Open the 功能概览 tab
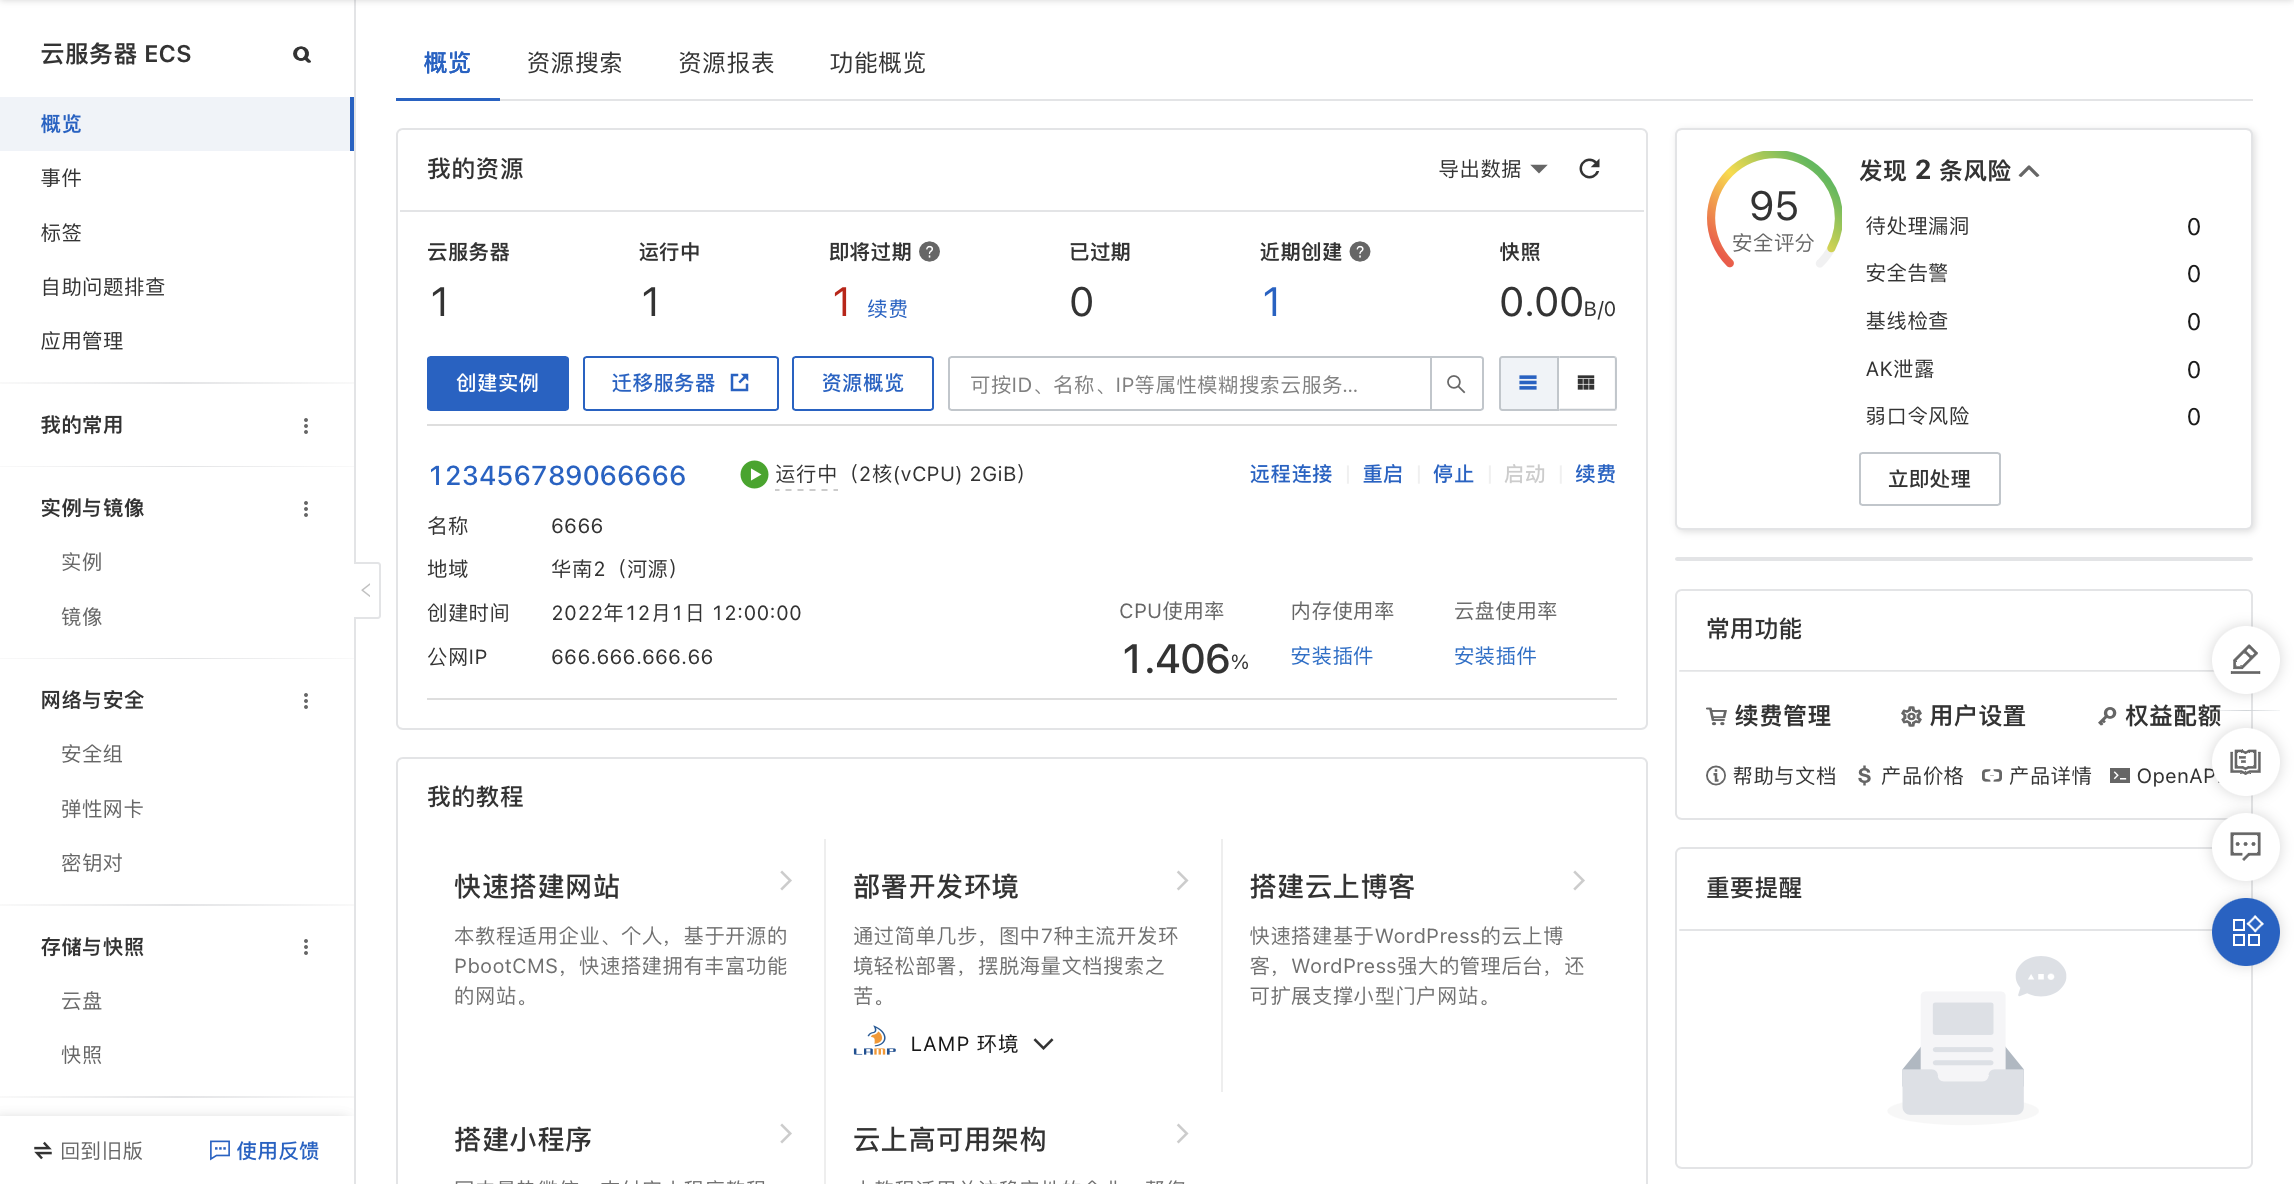 pyautogui.click(x=877, y=63)
